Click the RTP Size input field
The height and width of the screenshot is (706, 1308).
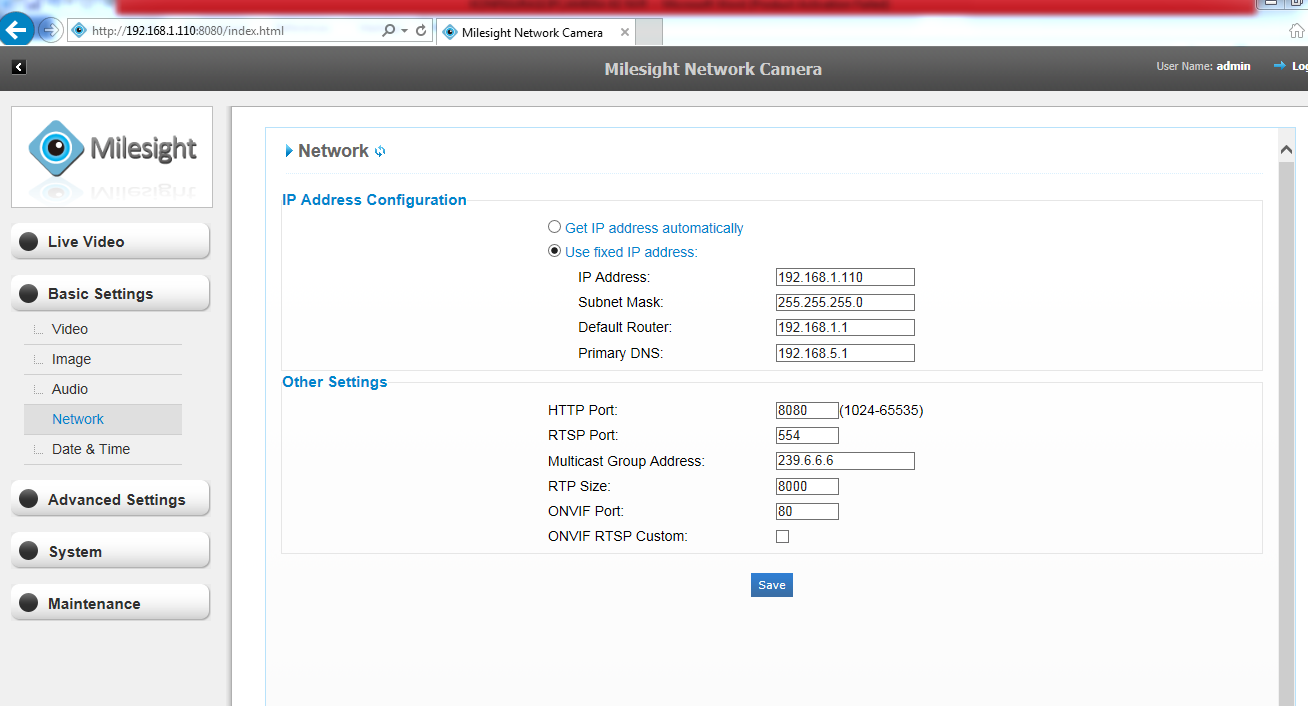(807, 486)
